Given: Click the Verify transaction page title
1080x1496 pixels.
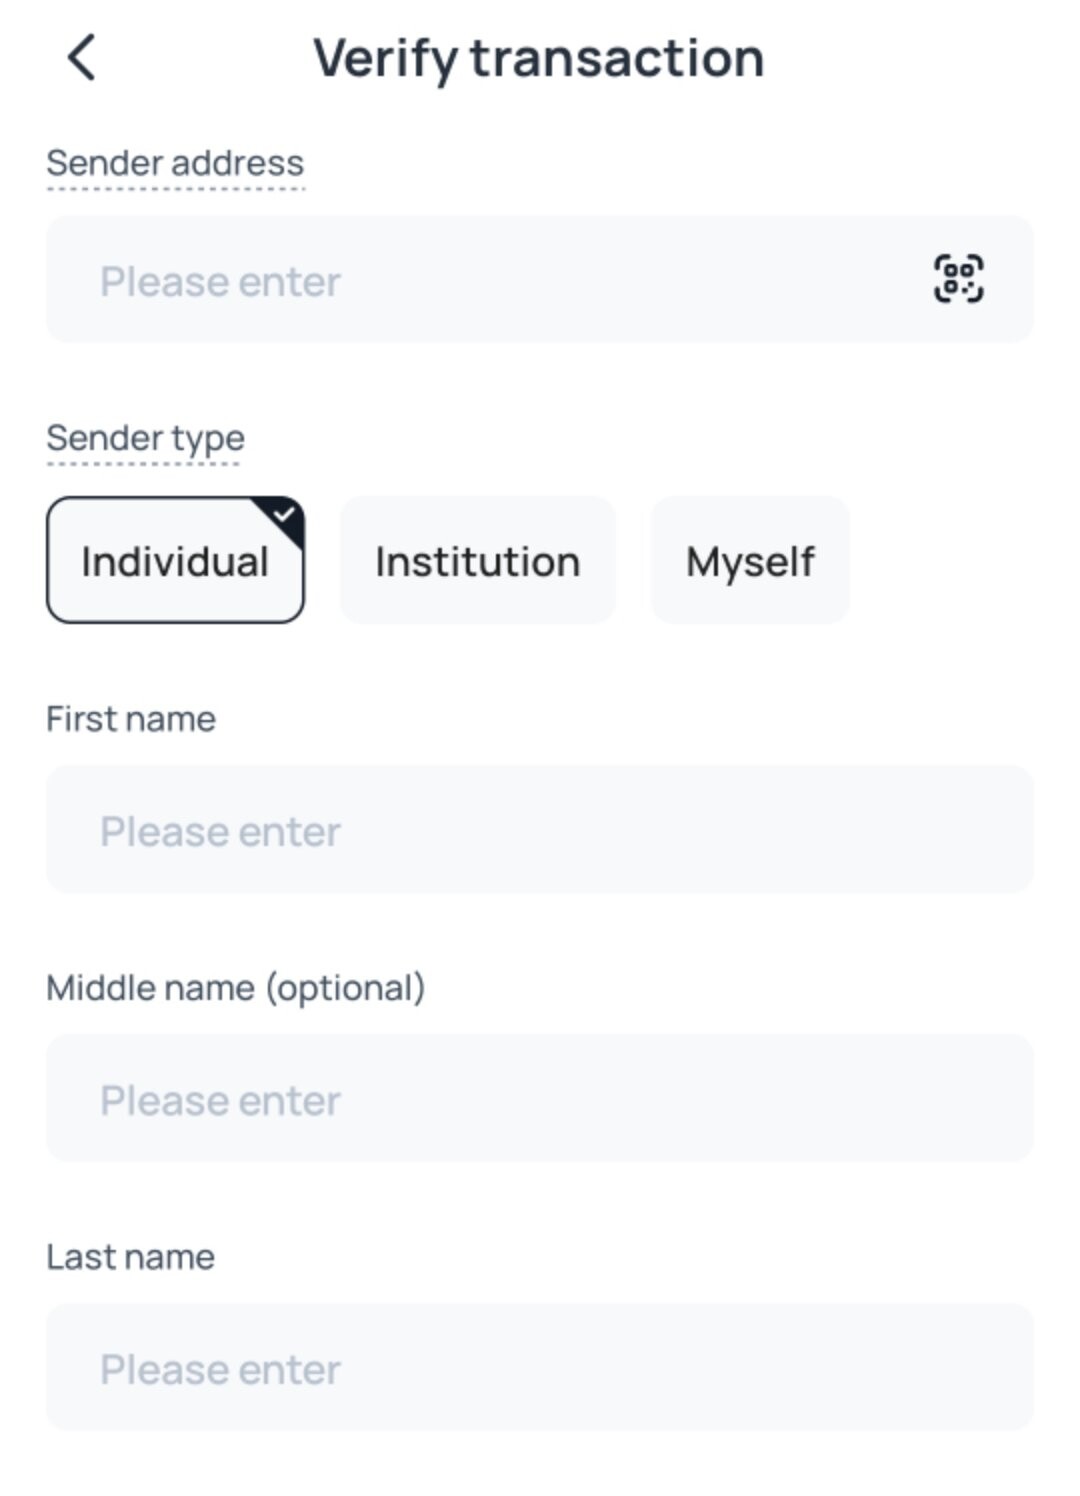Looking at the screenshot, I should tap(539, 58).
